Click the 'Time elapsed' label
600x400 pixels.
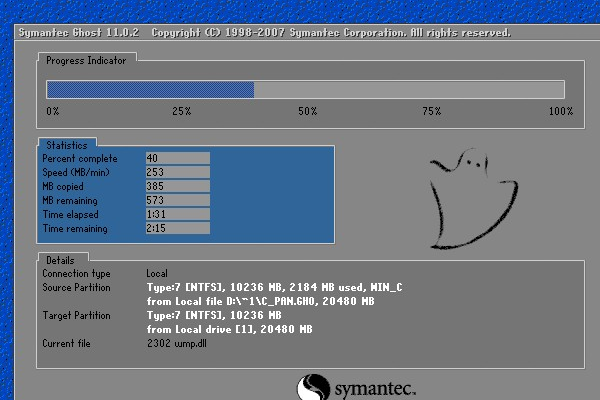pyautogui.click(x=70, y=214)
